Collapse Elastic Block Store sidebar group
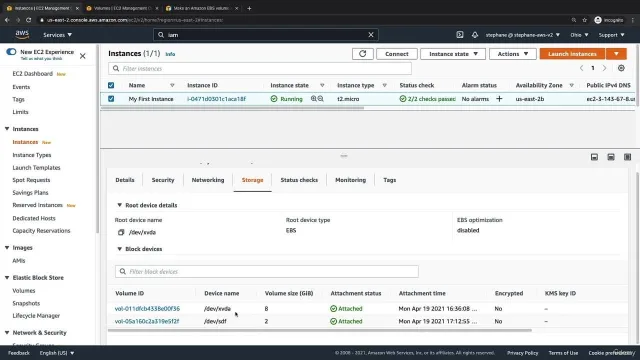The image size is (640, 360). (7, 278)
